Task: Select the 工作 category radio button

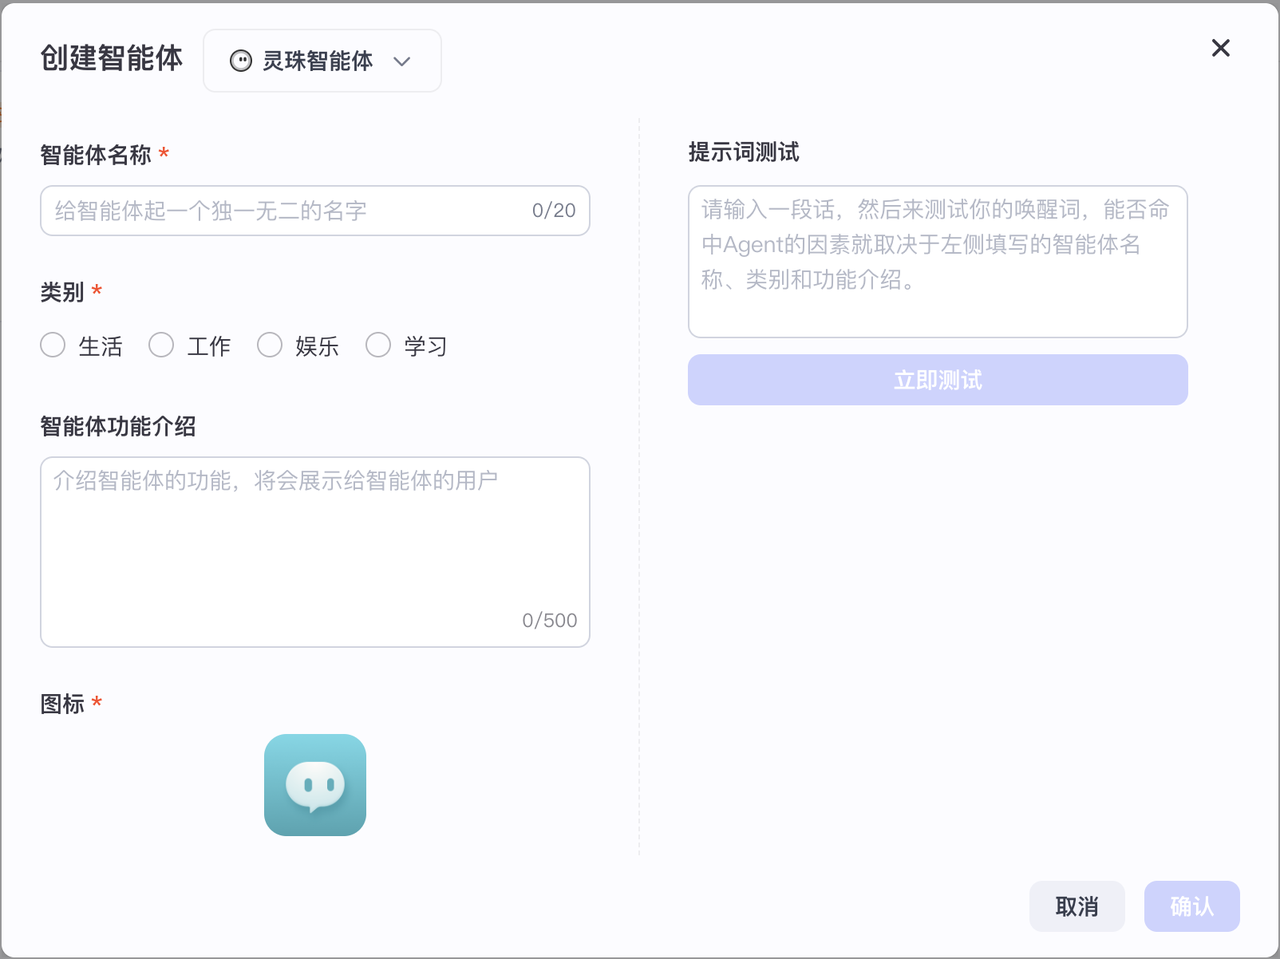Action: [x=161, y=346]
